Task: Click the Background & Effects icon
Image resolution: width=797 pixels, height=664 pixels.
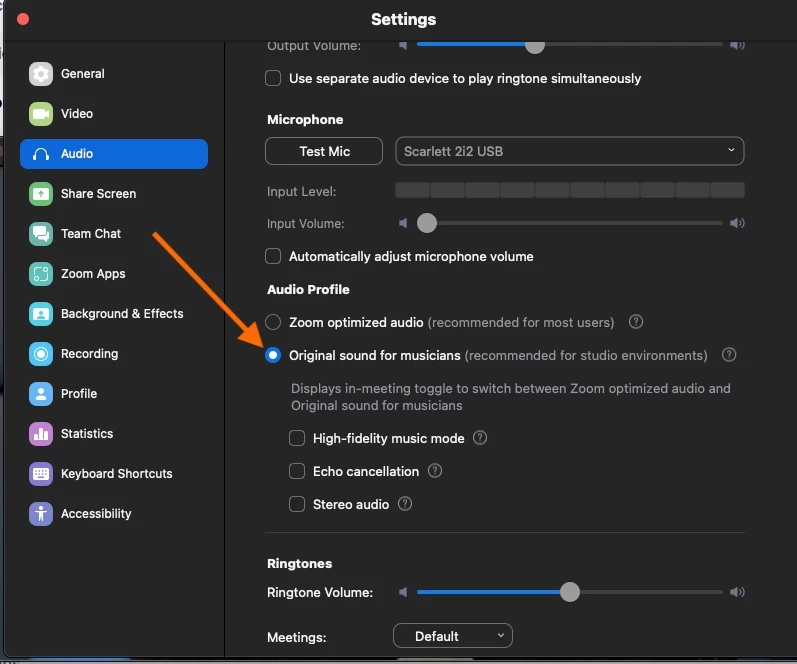Action: [41, 314]
